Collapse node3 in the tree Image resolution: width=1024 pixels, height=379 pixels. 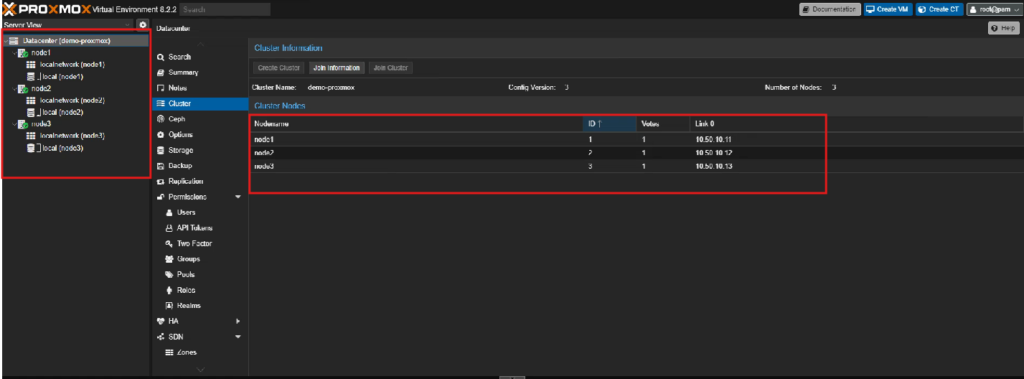14,124
